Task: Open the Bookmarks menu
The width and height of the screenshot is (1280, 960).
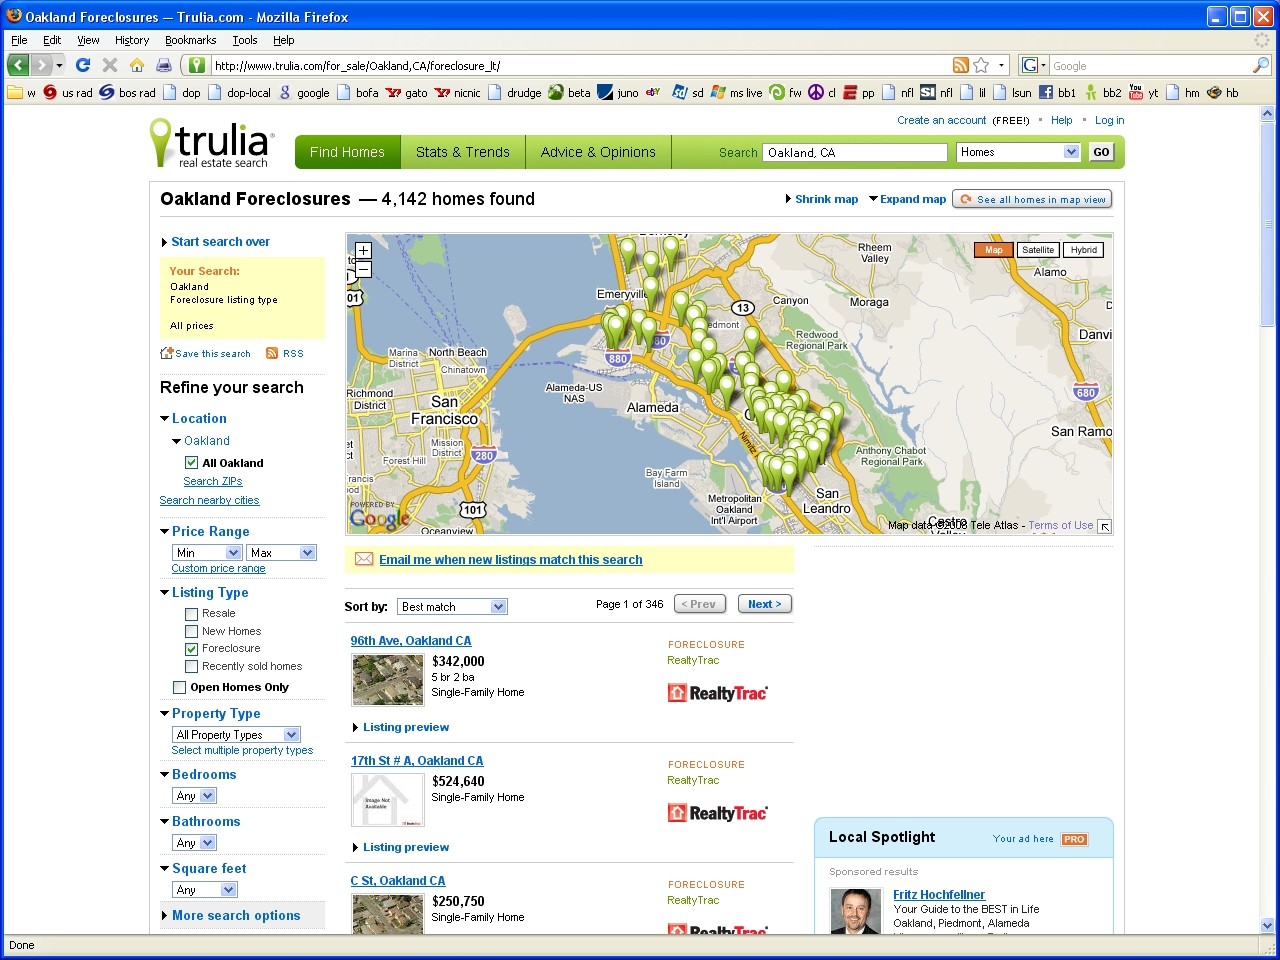Action: click(190, 40)
